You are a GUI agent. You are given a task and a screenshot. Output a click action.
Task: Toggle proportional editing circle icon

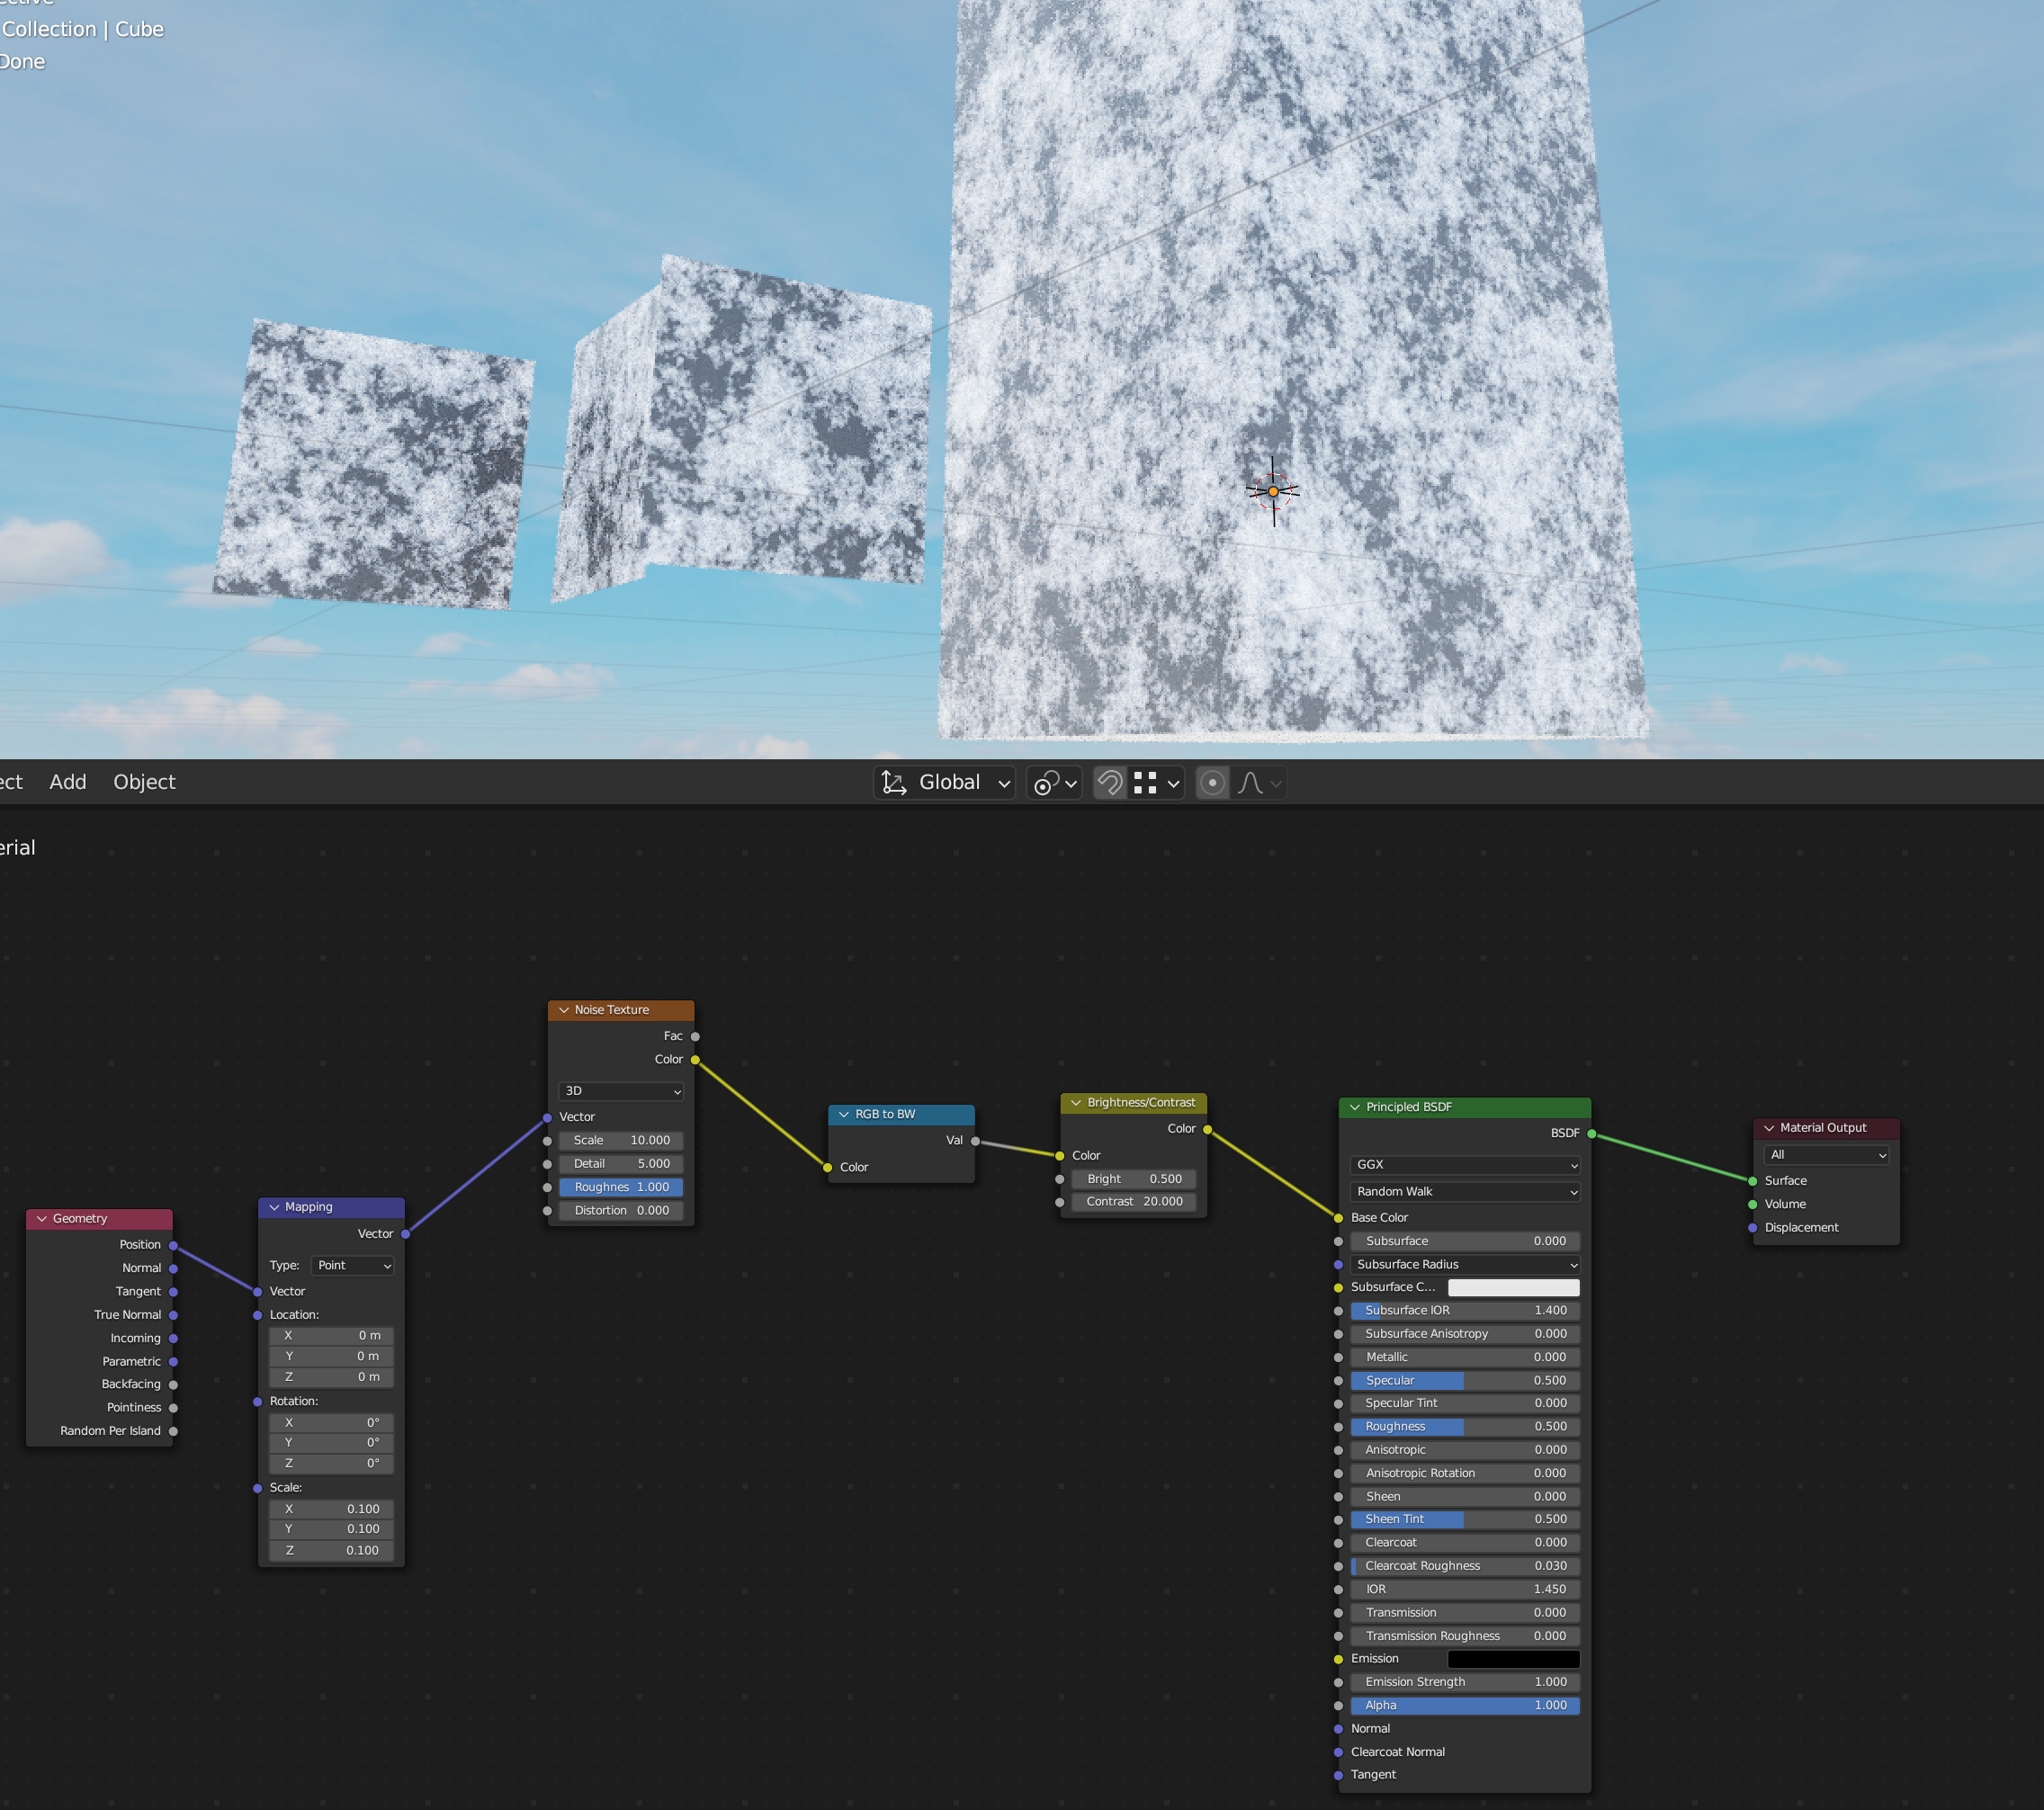coord(1212,783)
